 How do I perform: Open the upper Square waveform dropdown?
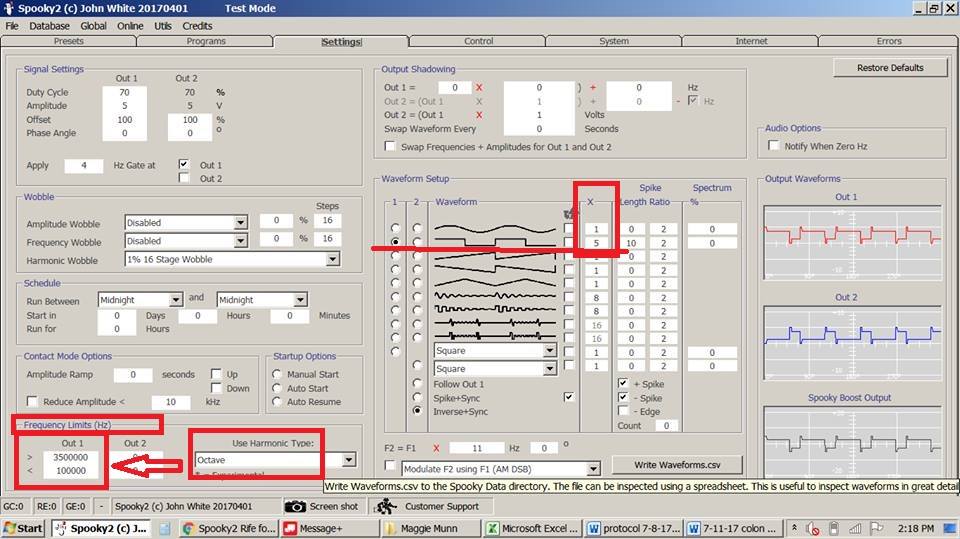click(550, 351)
